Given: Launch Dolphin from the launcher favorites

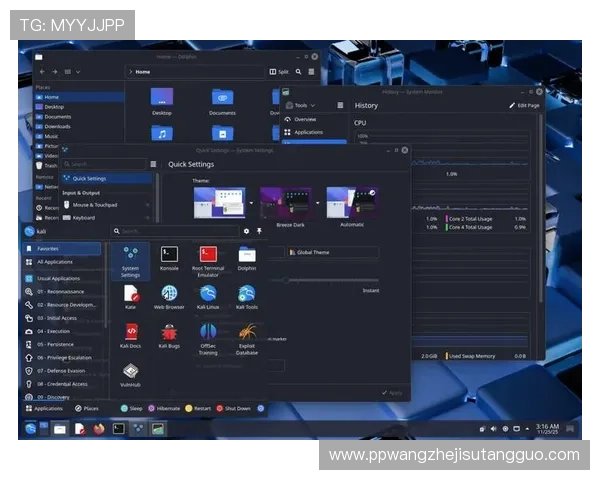Looking at the screenshot, I should [247, 259].
